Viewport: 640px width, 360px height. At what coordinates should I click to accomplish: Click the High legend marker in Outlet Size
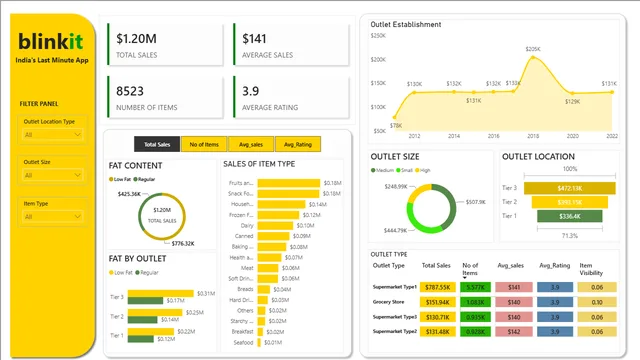coord(417,170)
